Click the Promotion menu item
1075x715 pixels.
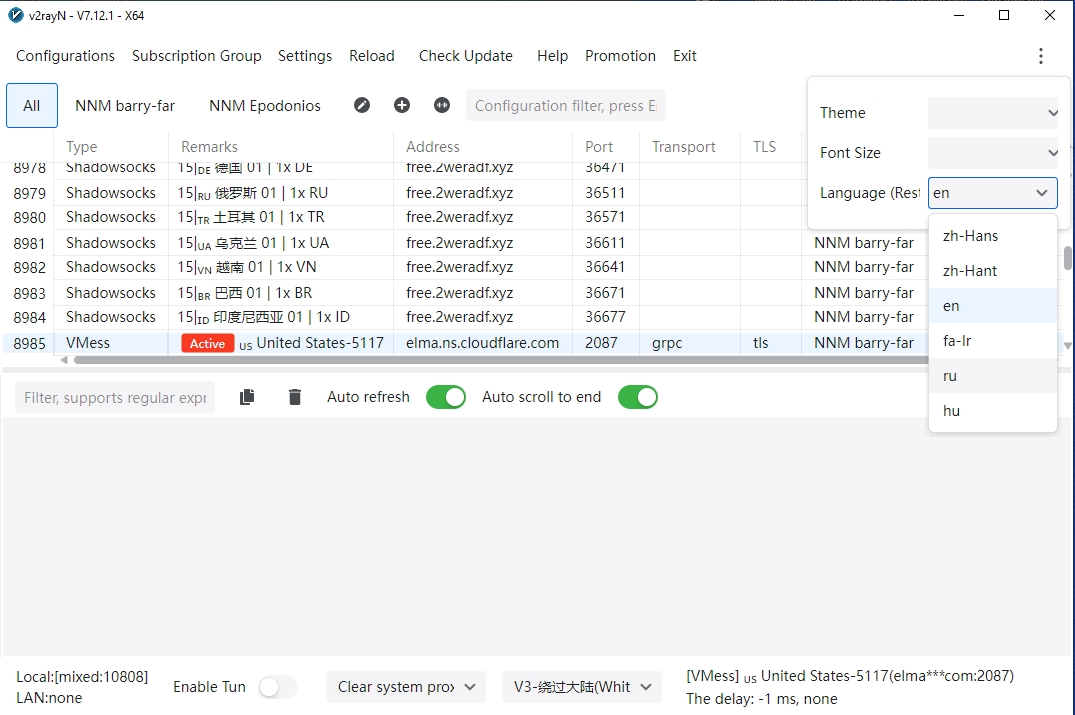620,56
